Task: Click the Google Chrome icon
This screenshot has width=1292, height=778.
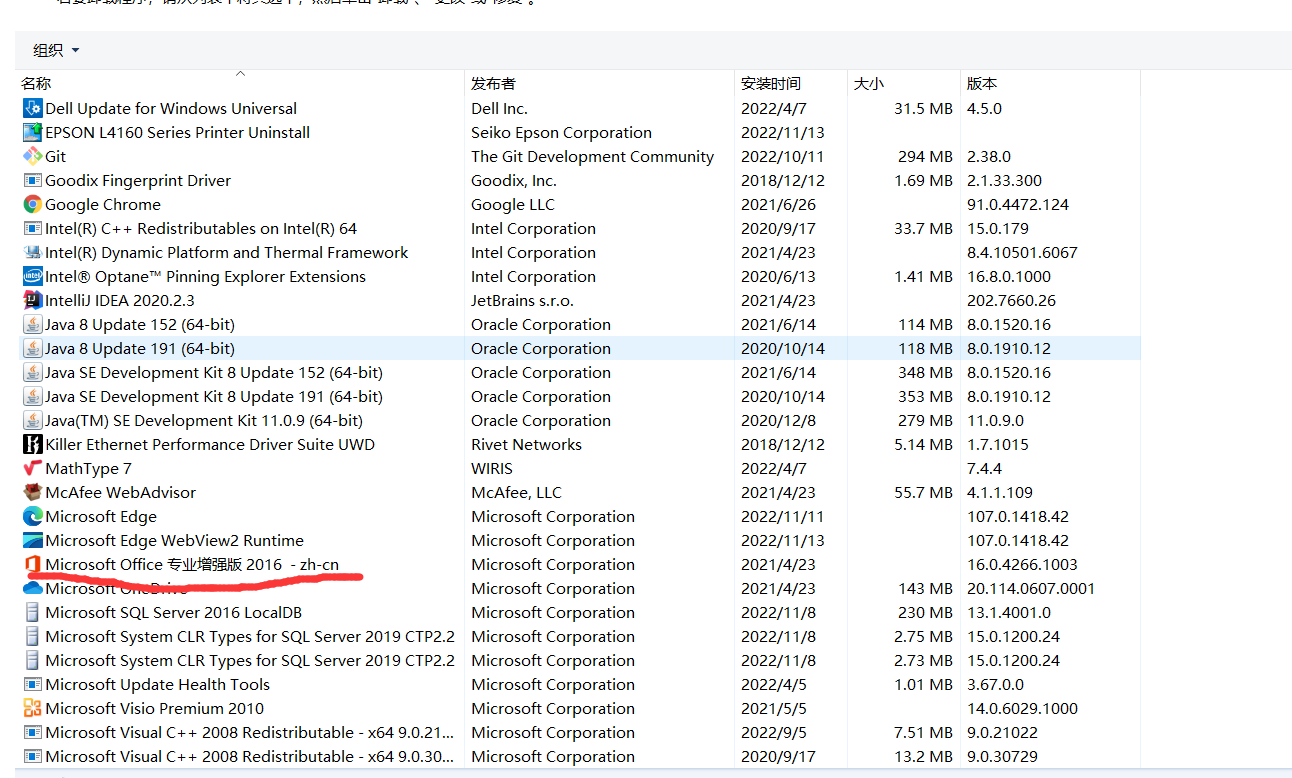Action: click(32, 204)
